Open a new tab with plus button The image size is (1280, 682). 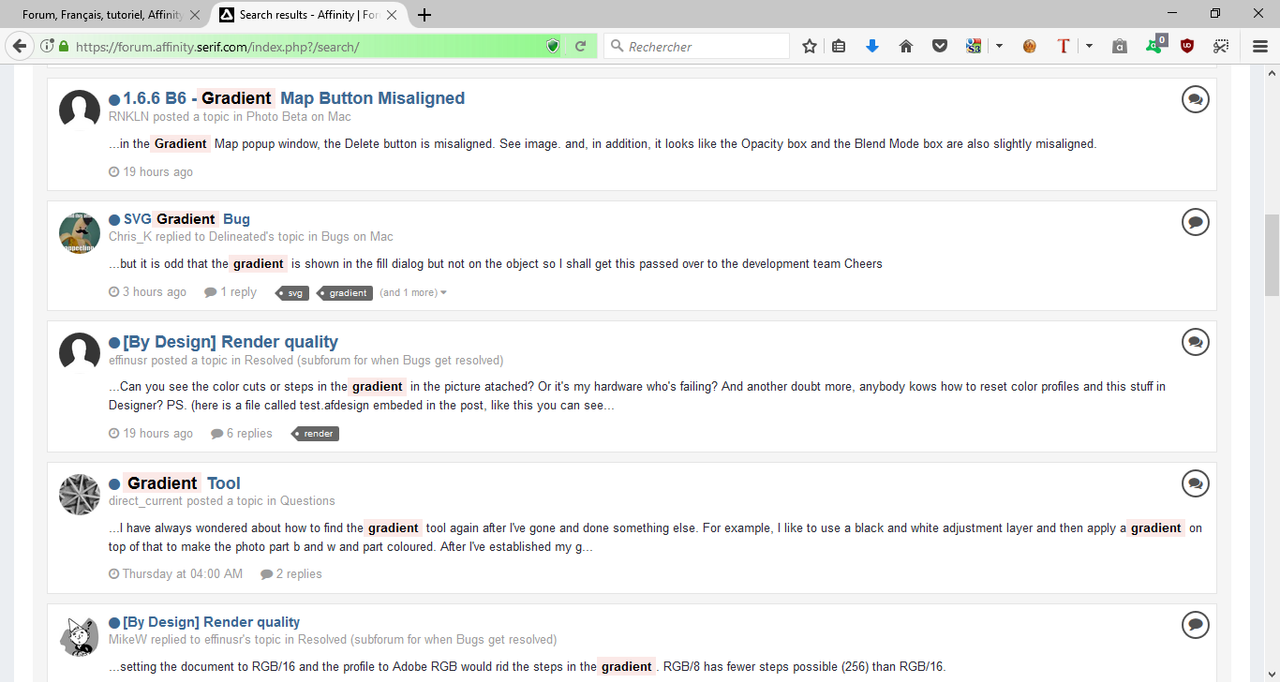click(x=425, y=14)
